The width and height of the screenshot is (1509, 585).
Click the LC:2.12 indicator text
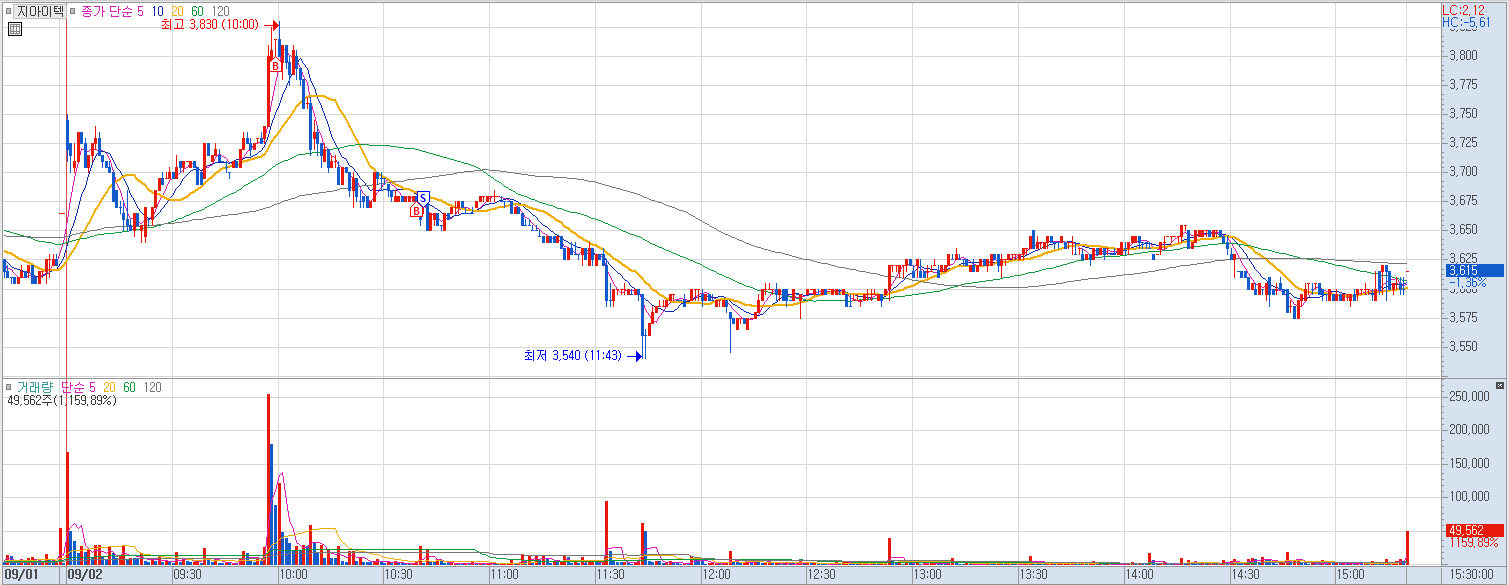tap(1464, 10)
